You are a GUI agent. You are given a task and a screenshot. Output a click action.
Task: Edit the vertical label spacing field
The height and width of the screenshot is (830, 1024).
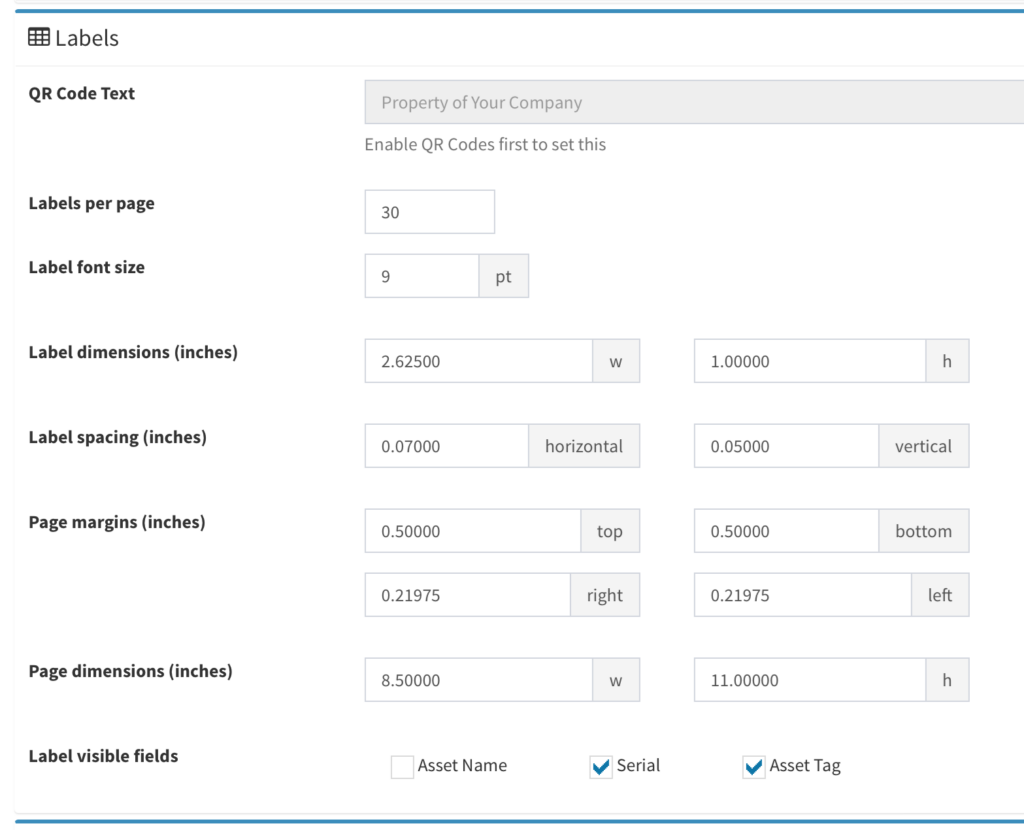(x=785, y=446)
